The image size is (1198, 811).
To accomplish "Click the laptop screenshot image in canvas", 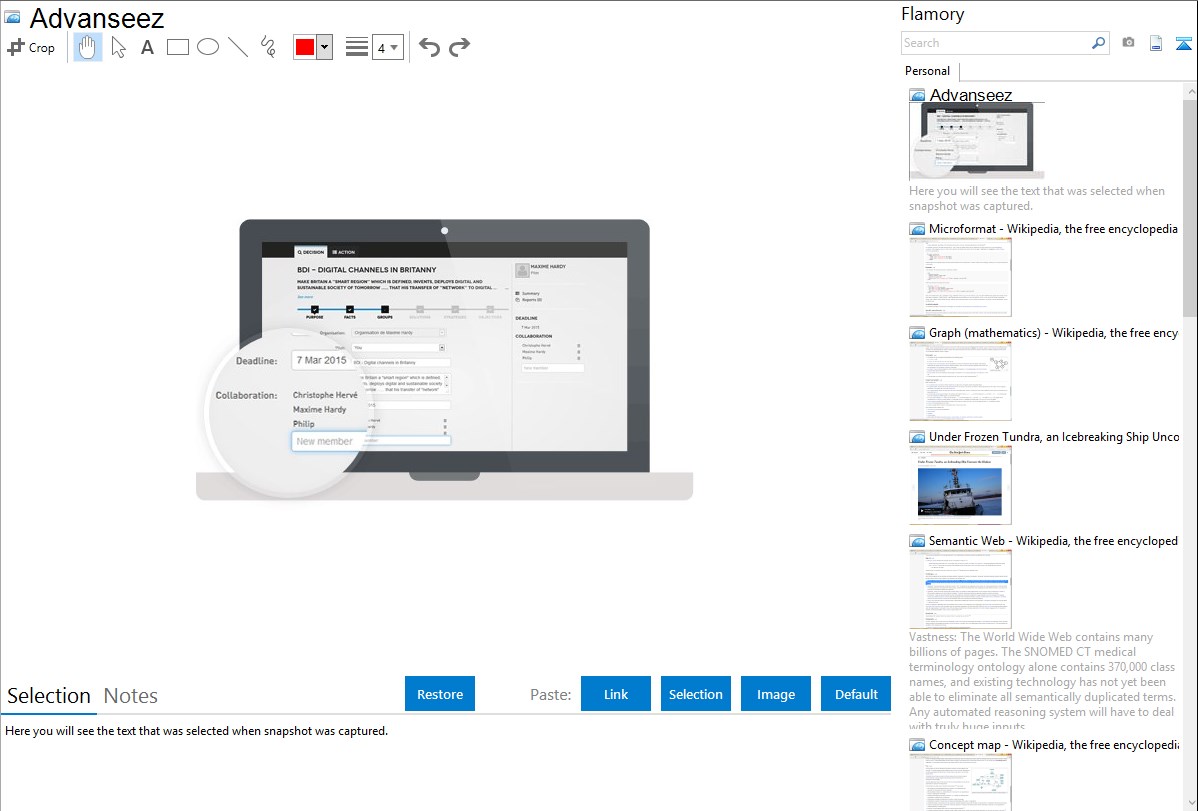I will tap(444, 359).
